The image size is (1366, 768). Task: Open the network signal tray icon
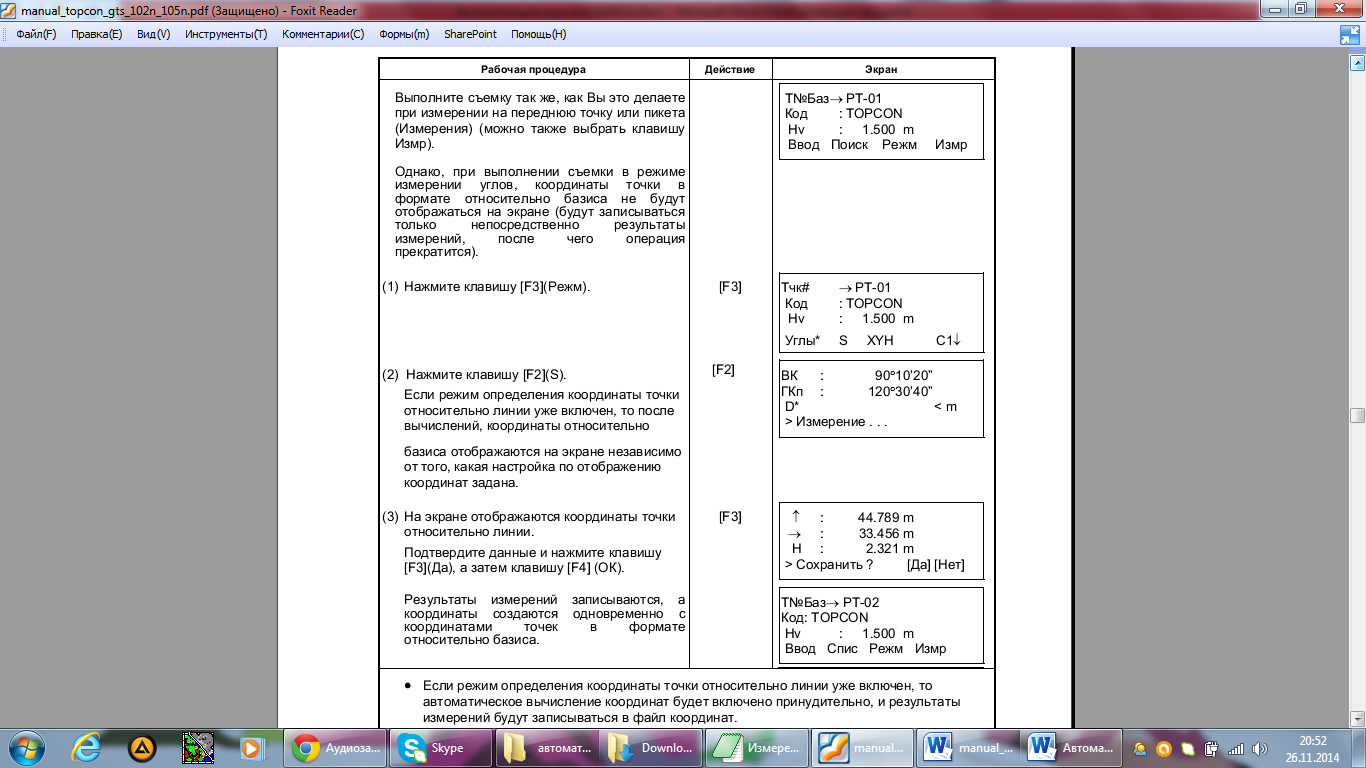coord(1236,748)
